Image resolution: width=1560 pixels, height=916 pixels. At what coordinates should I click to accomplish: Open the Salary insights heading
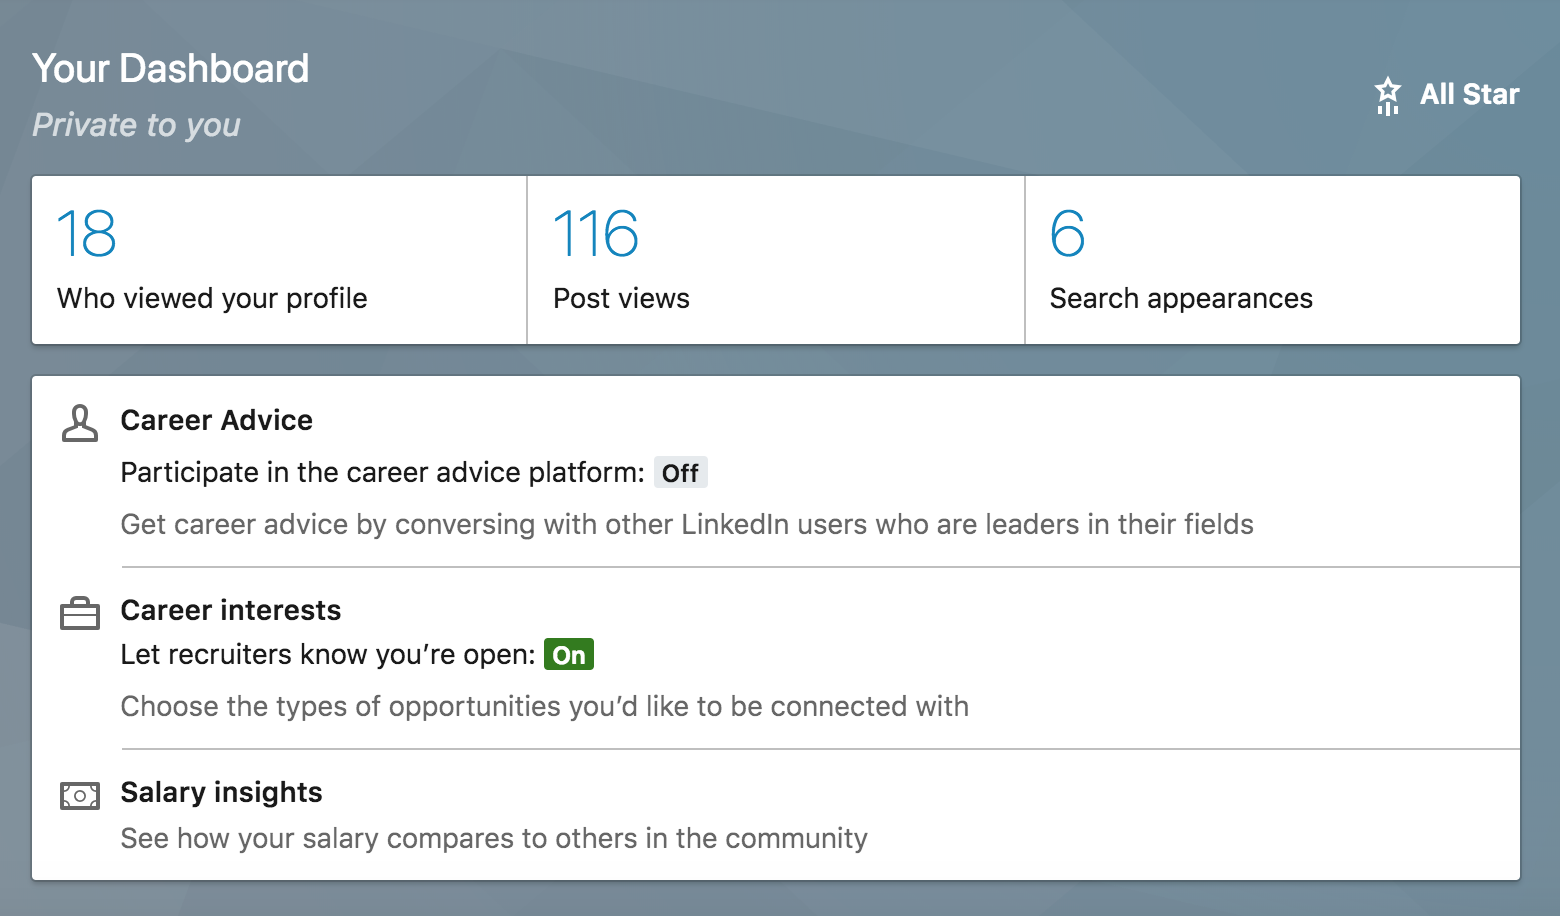(x=222, y=792)
